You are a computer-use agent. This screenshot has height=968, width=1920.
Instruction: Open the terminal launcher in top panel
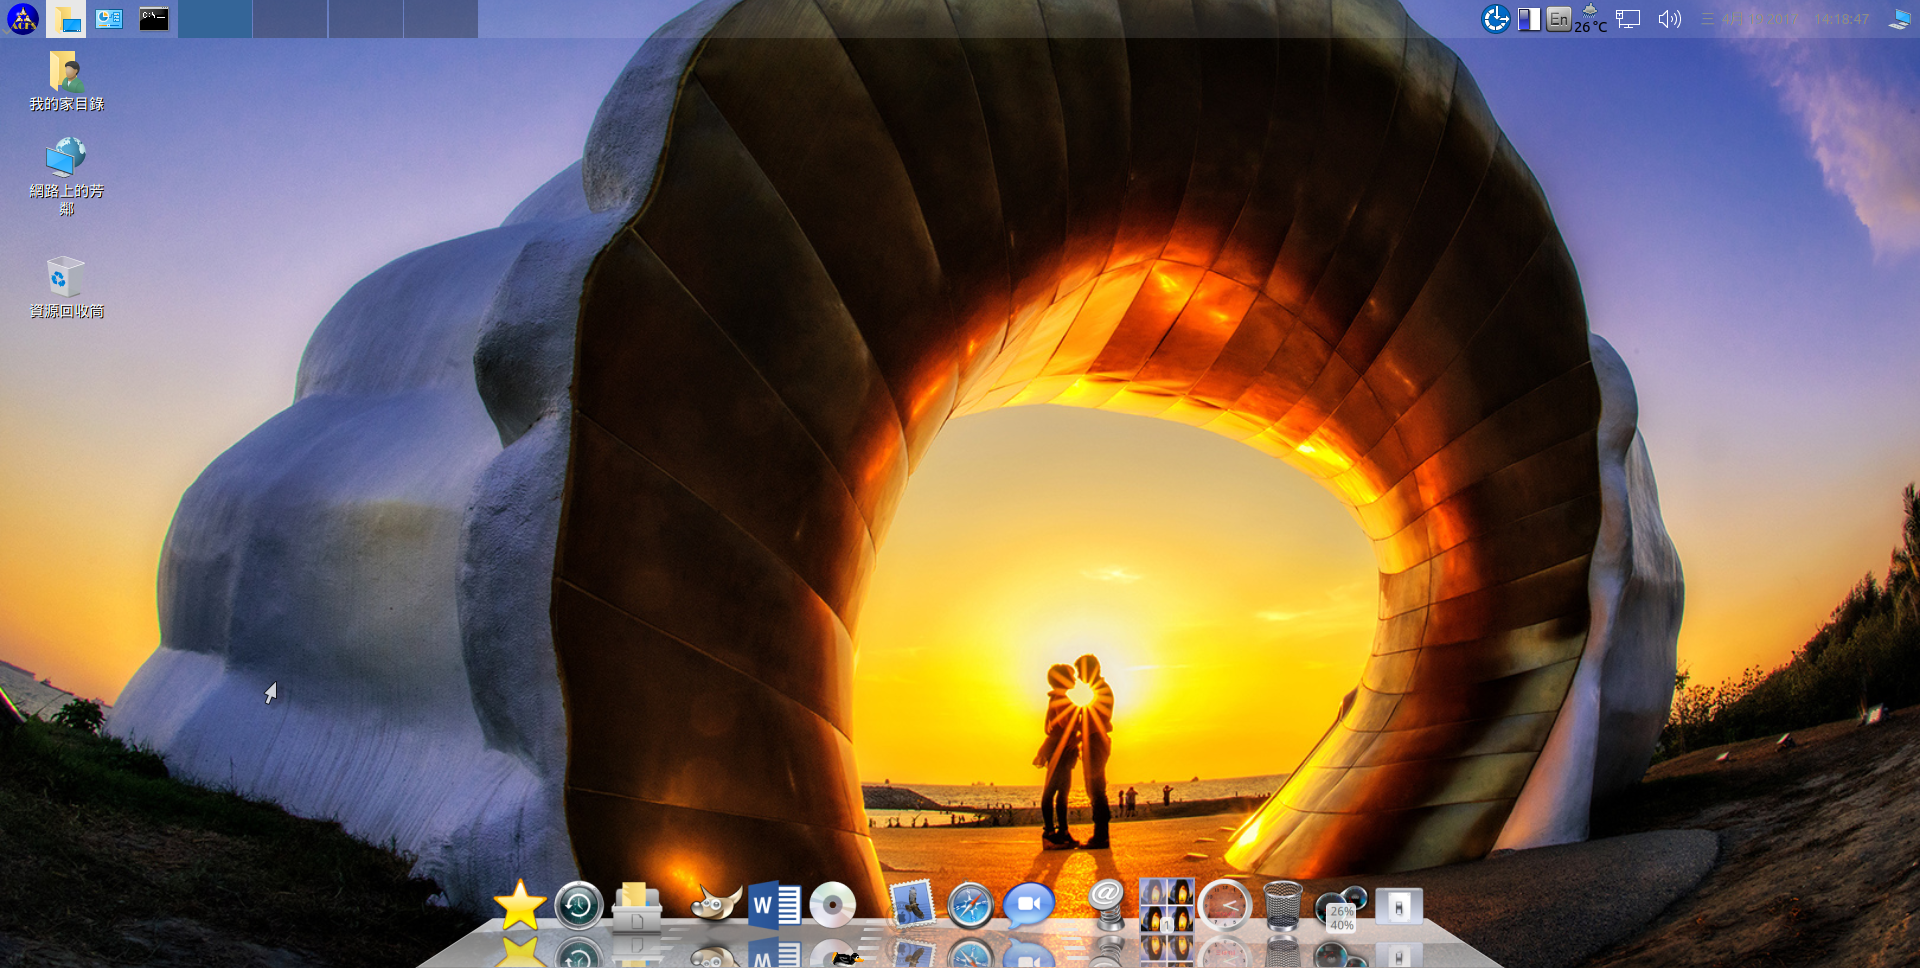point(154,19)
